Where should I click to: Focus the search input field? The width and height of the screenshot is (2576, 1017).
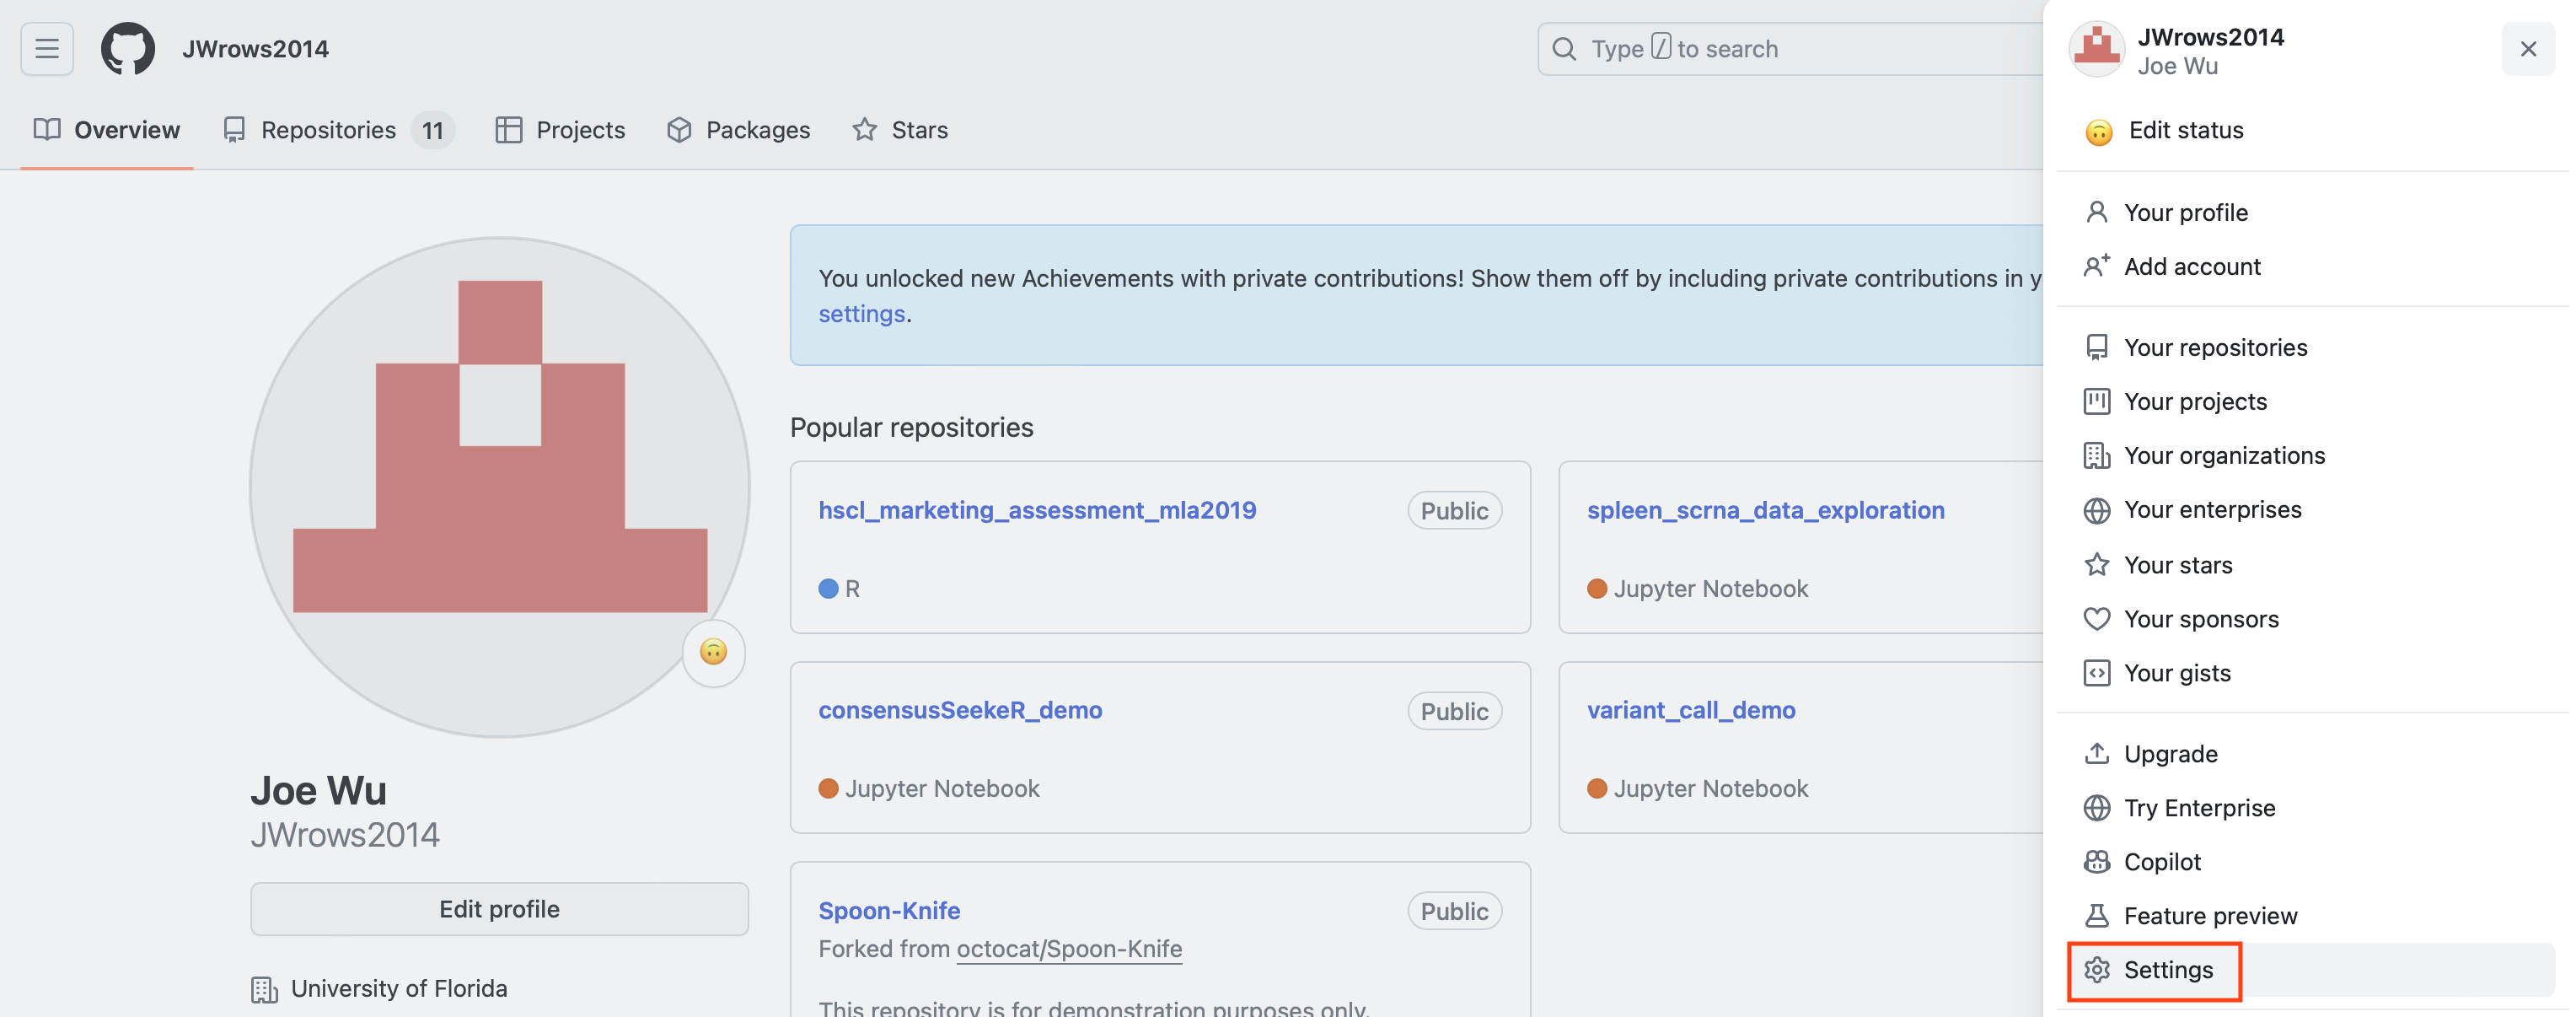pos(1790,48)
